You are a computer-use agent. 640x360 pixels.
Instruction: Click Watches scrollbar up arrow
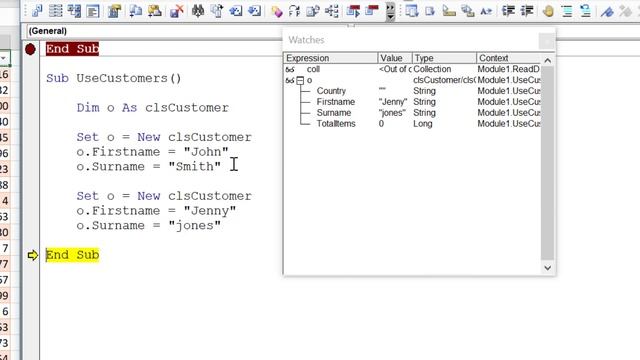[x=548, y=61]
